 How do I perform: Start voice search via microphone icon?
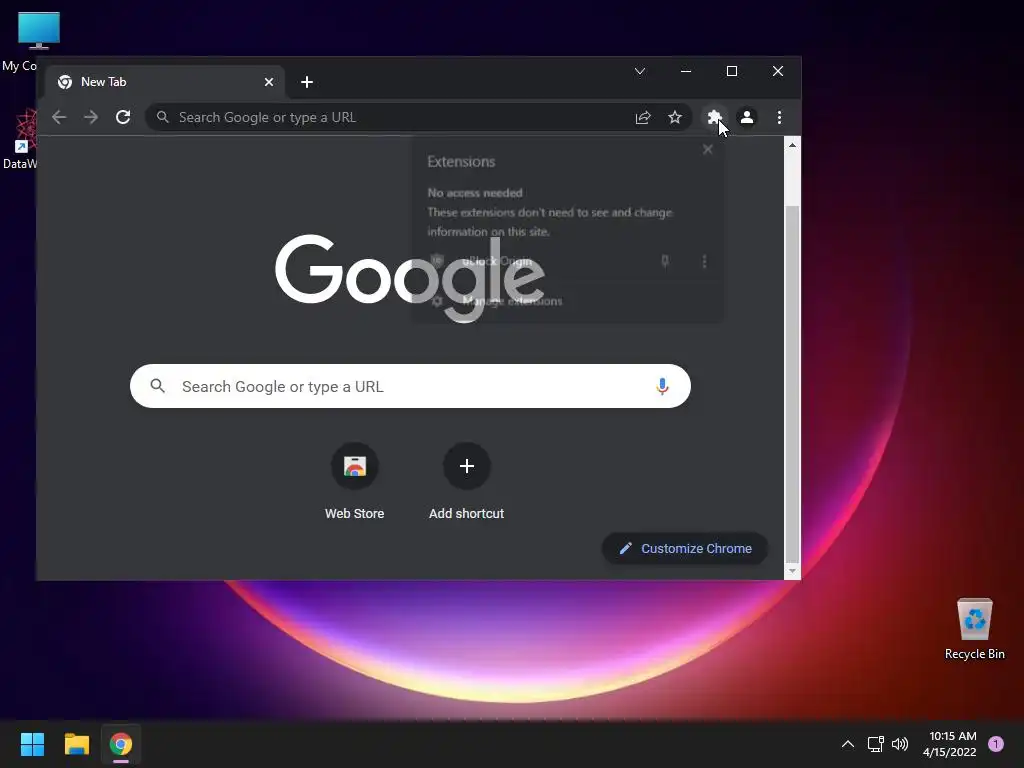coord(662,386)
